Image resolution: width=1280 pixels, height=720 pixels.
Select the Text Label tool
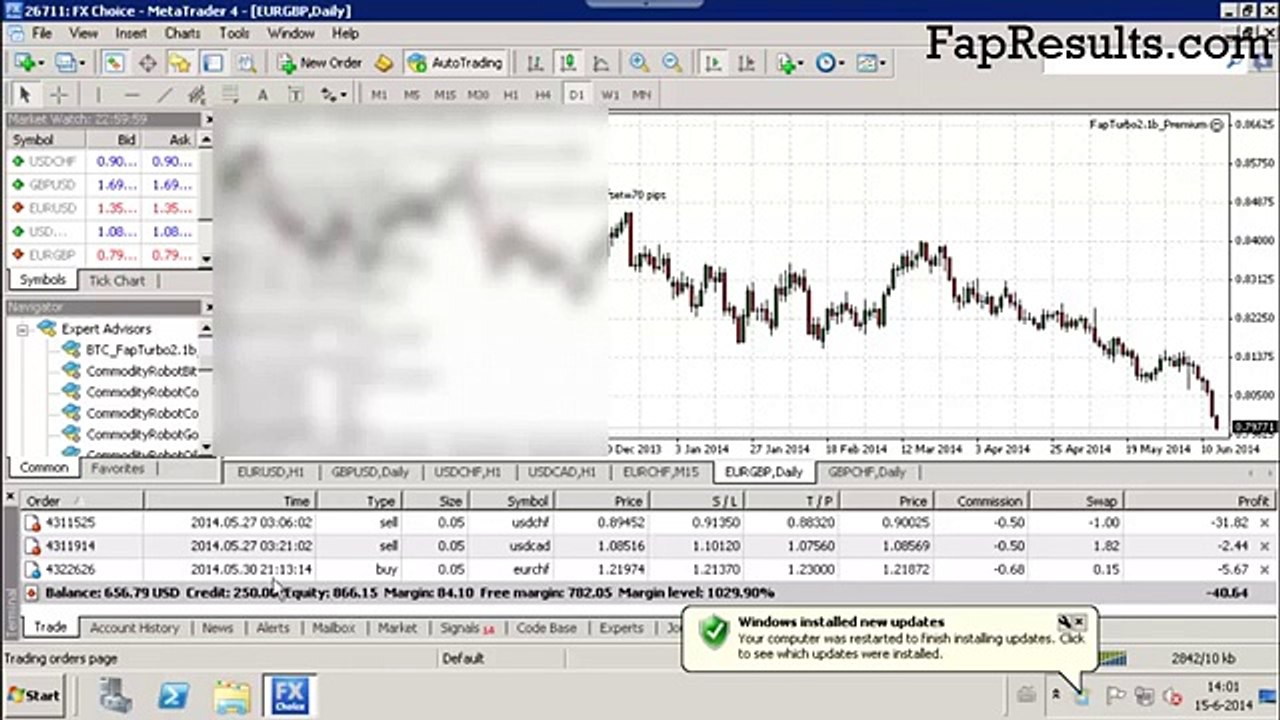click(296, 95)
